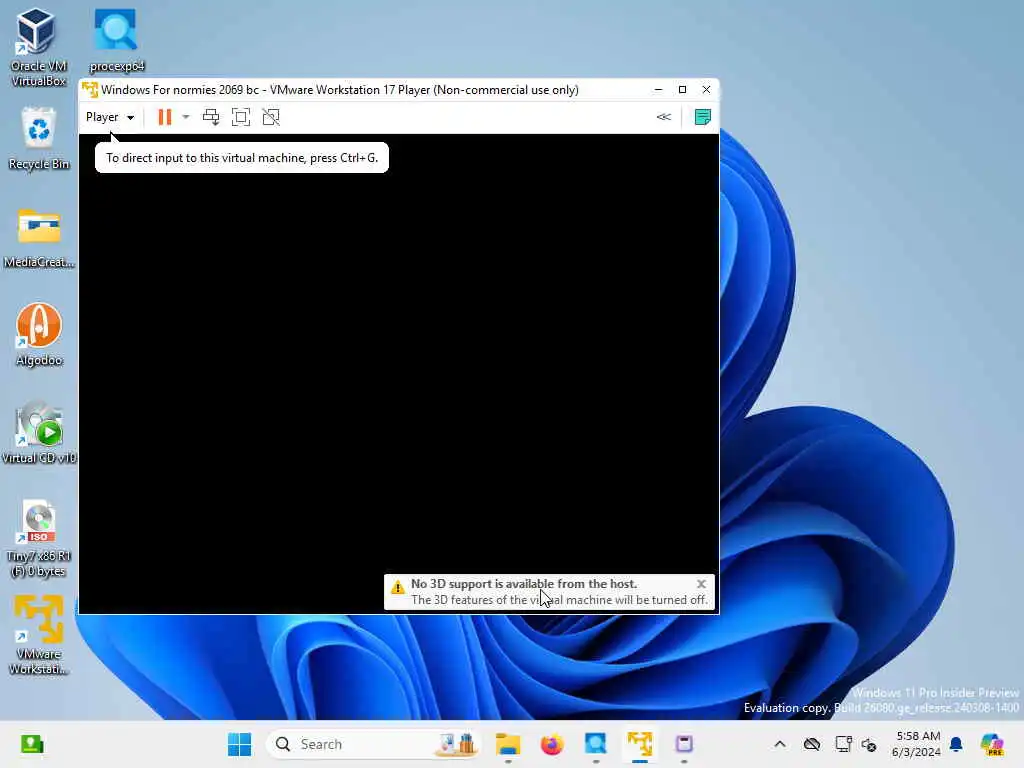Screen dimensions: 1024x768
Task: Click the cloud sync-off tray icon
Action: [812, 744]
